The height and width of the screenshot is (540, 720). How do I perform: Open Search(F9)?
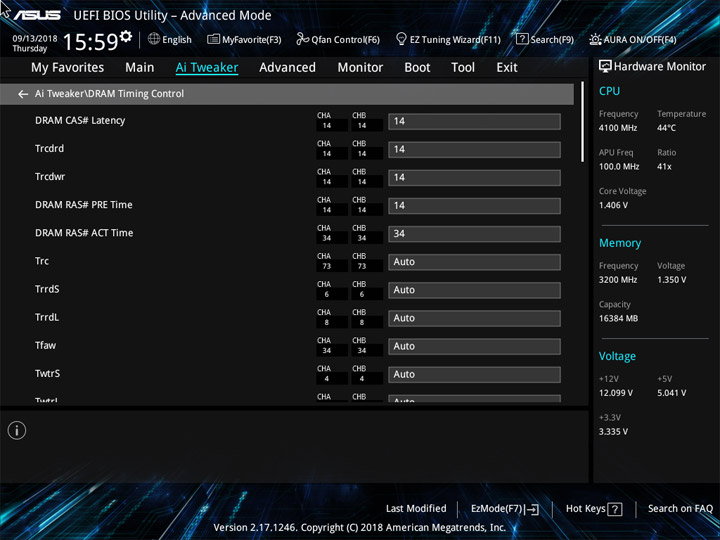(x=552, y=40)
